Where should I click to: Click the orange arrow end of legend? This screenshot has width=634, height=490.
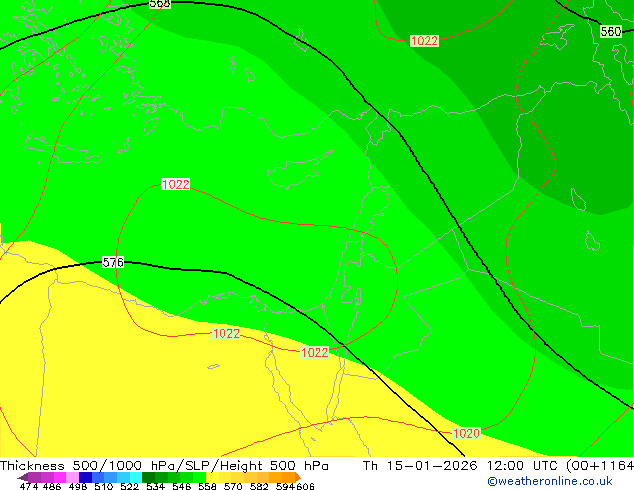coord(298,477)
